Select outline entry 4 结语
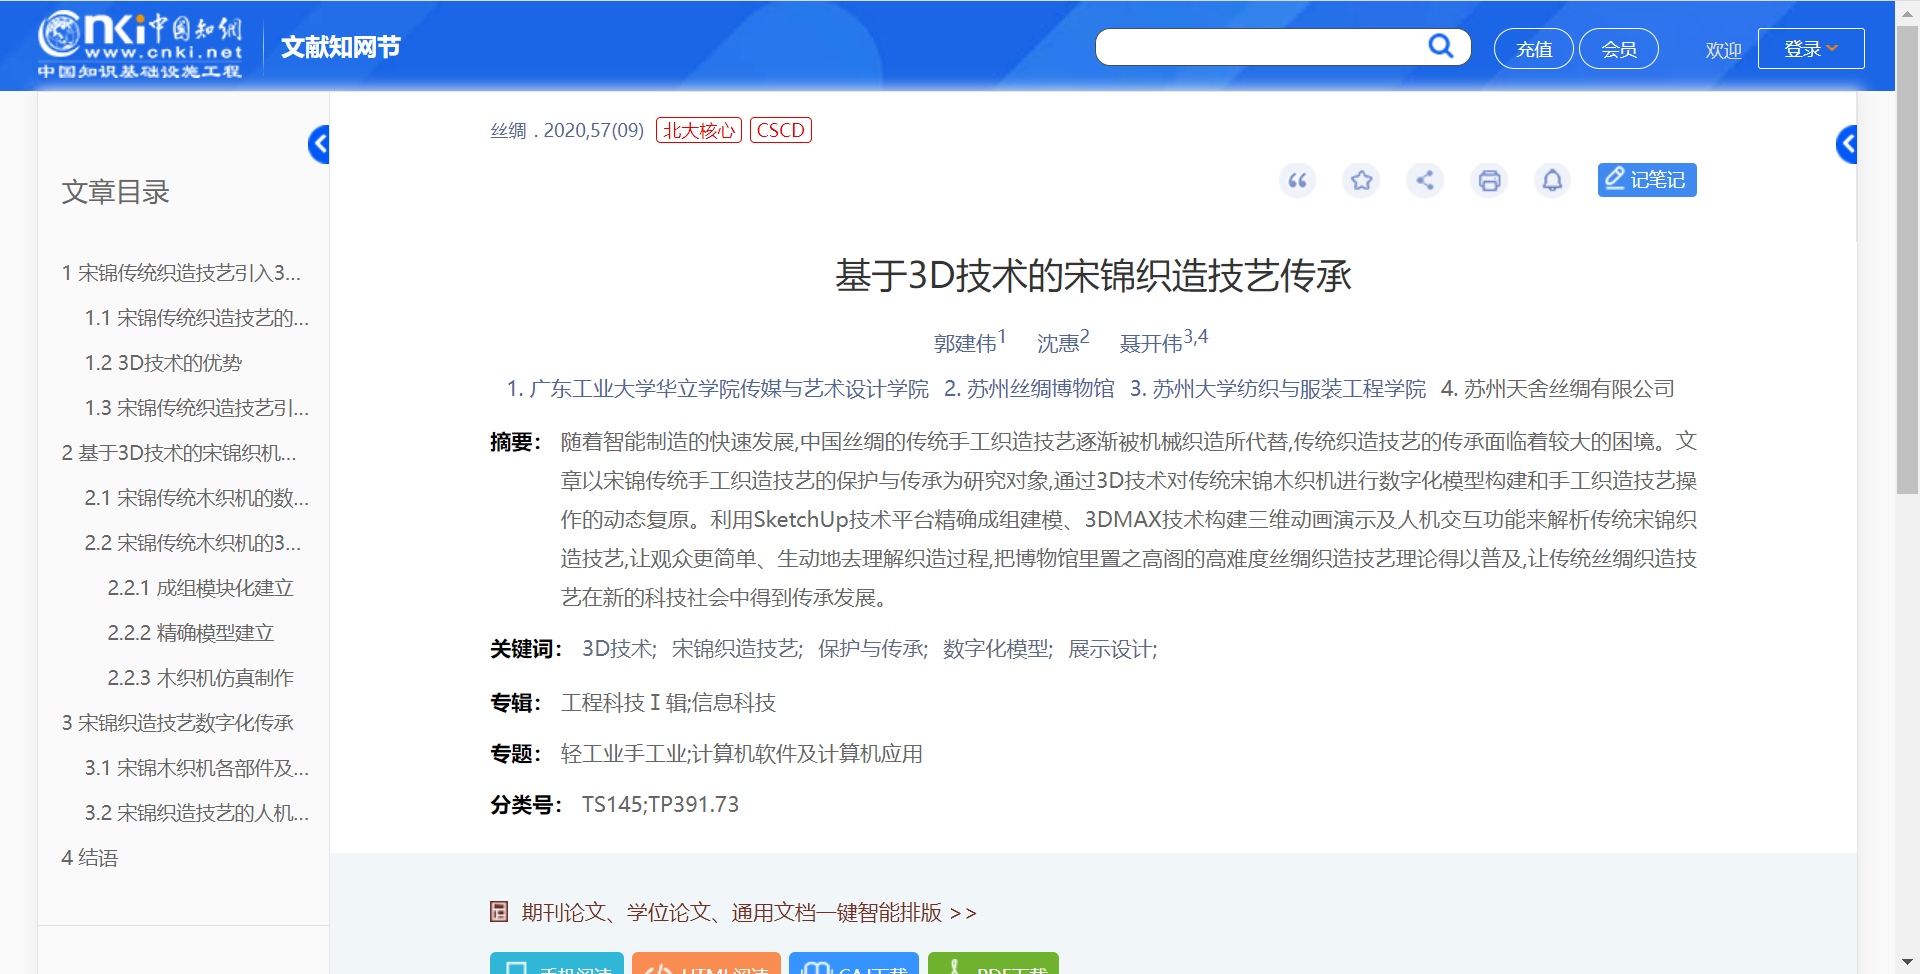The image size is (1920, 974). 89,857
